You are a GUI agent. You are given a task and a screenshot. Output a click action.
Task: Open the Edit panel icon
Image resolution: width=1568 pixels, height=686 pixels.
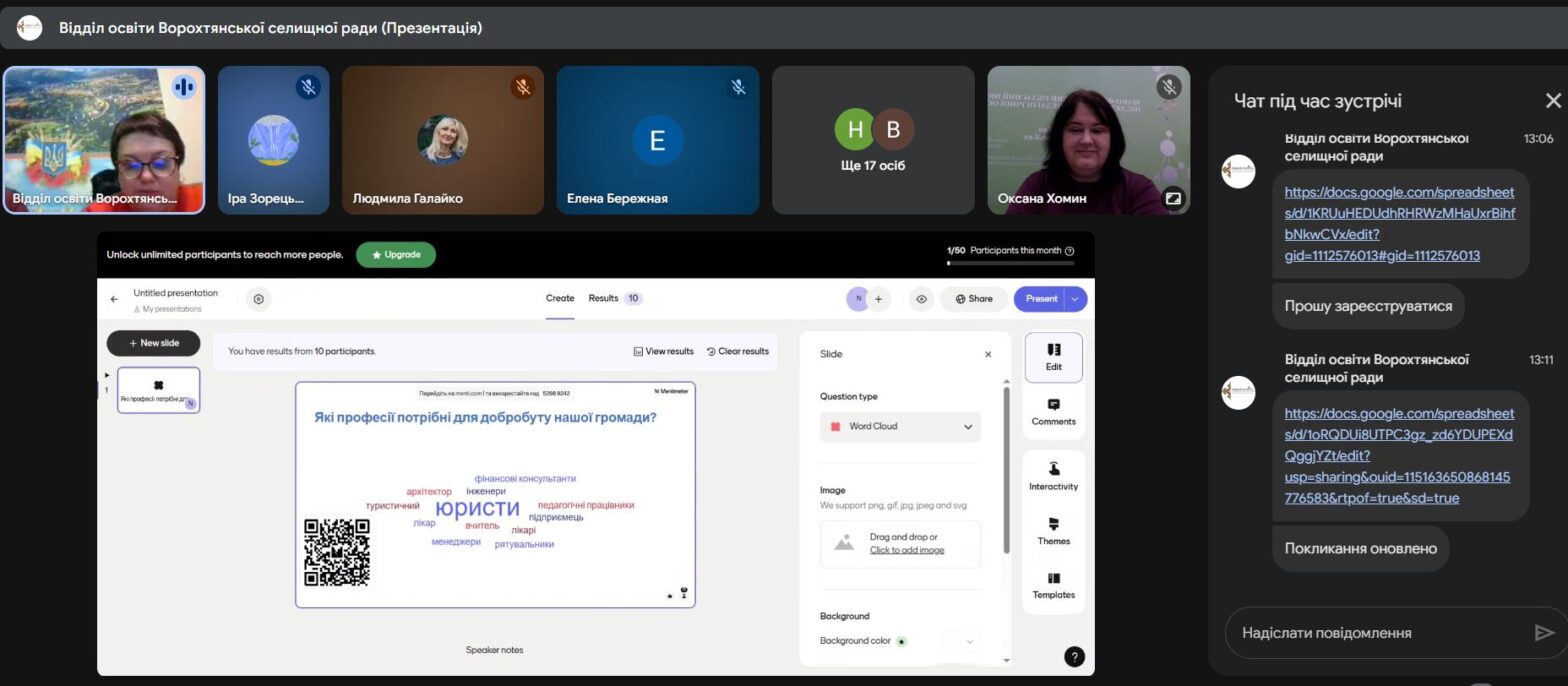(1053, 357)
